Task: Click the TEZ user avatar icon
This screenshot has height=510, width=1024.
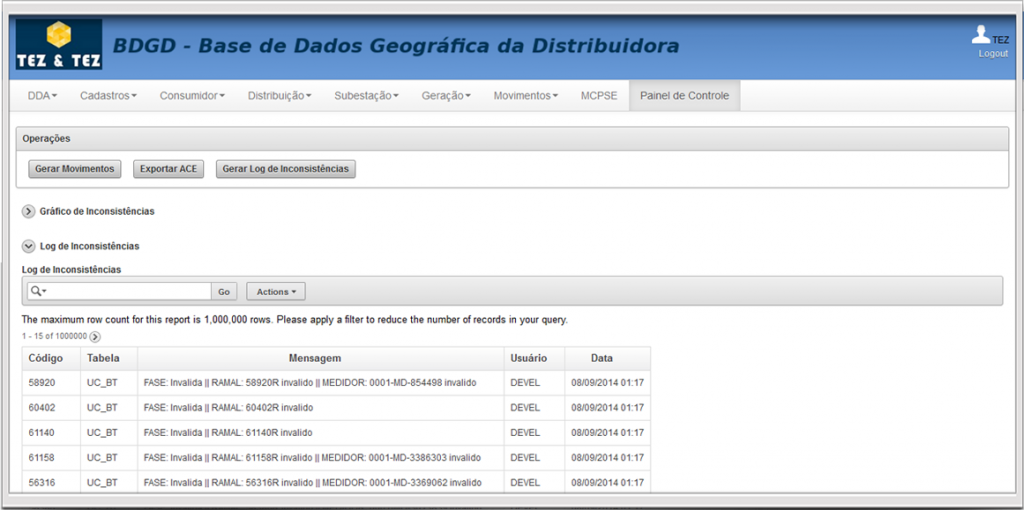Action: pyautogui.click(x=981, y=35)
